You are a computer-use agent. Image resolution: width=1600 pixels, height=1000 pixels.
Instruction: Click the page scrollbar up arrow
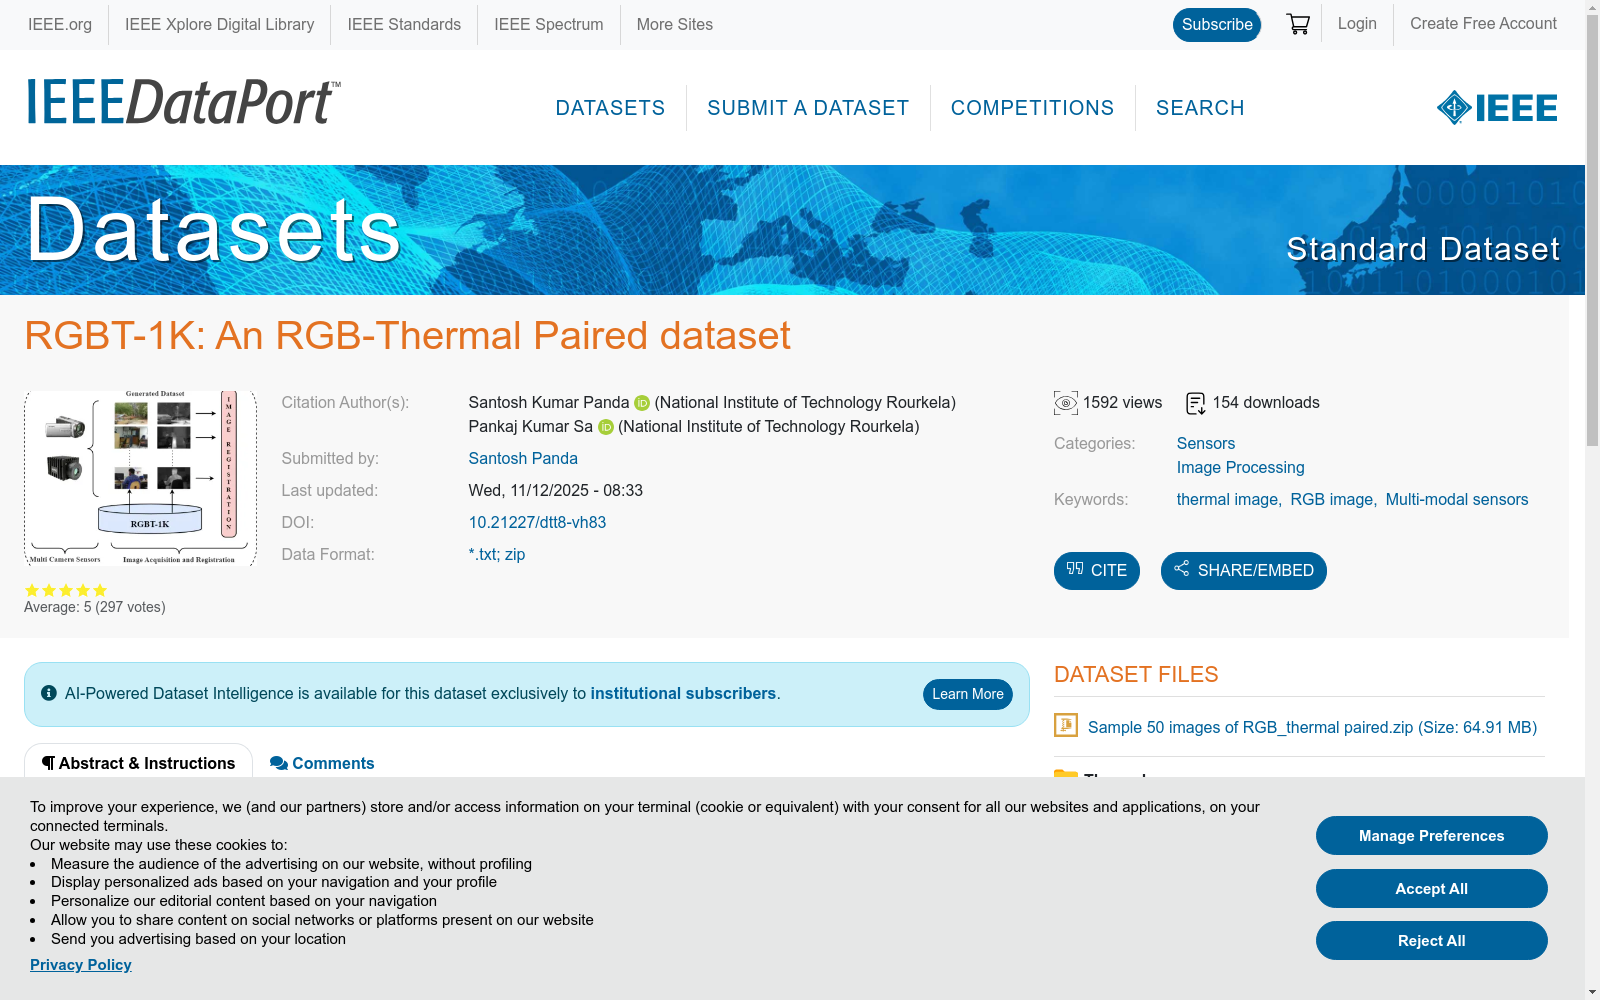tap(1592, 8)
